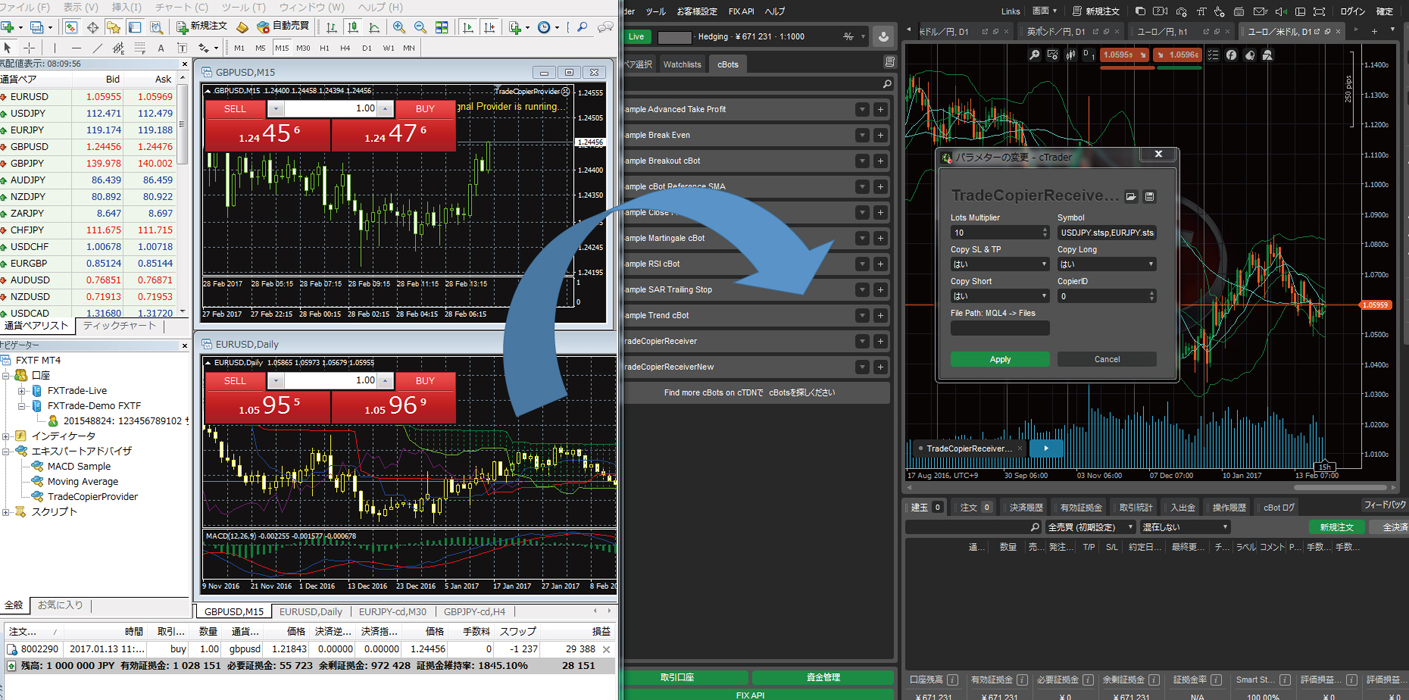Select TradeCopierProvider in the navigator
The width and height of the screenshot is (1409, 700).
pyautogui.click(x=92, y=496)
